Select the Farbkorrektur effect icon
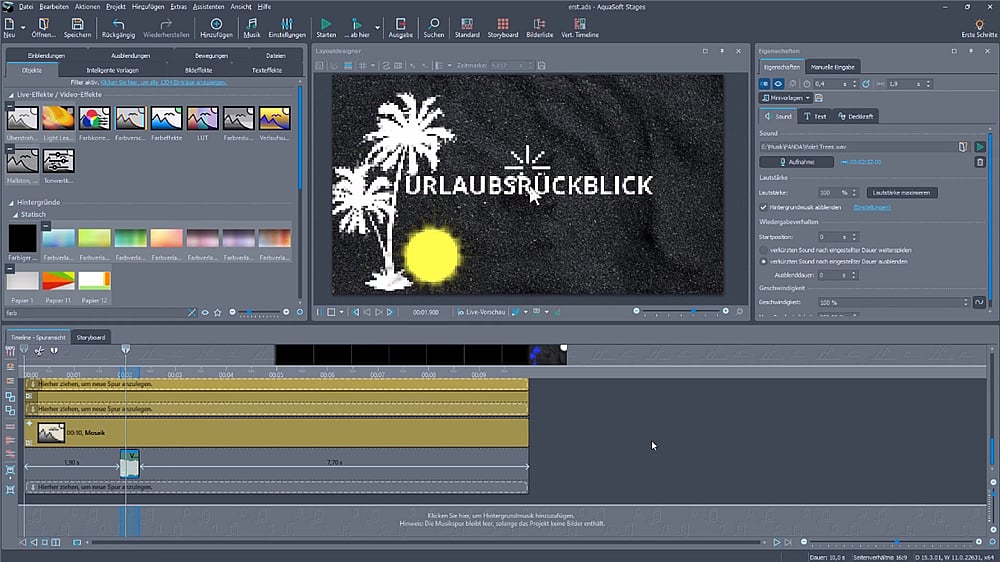Screen dimensions: 1000x562 (x=94, y=119)
